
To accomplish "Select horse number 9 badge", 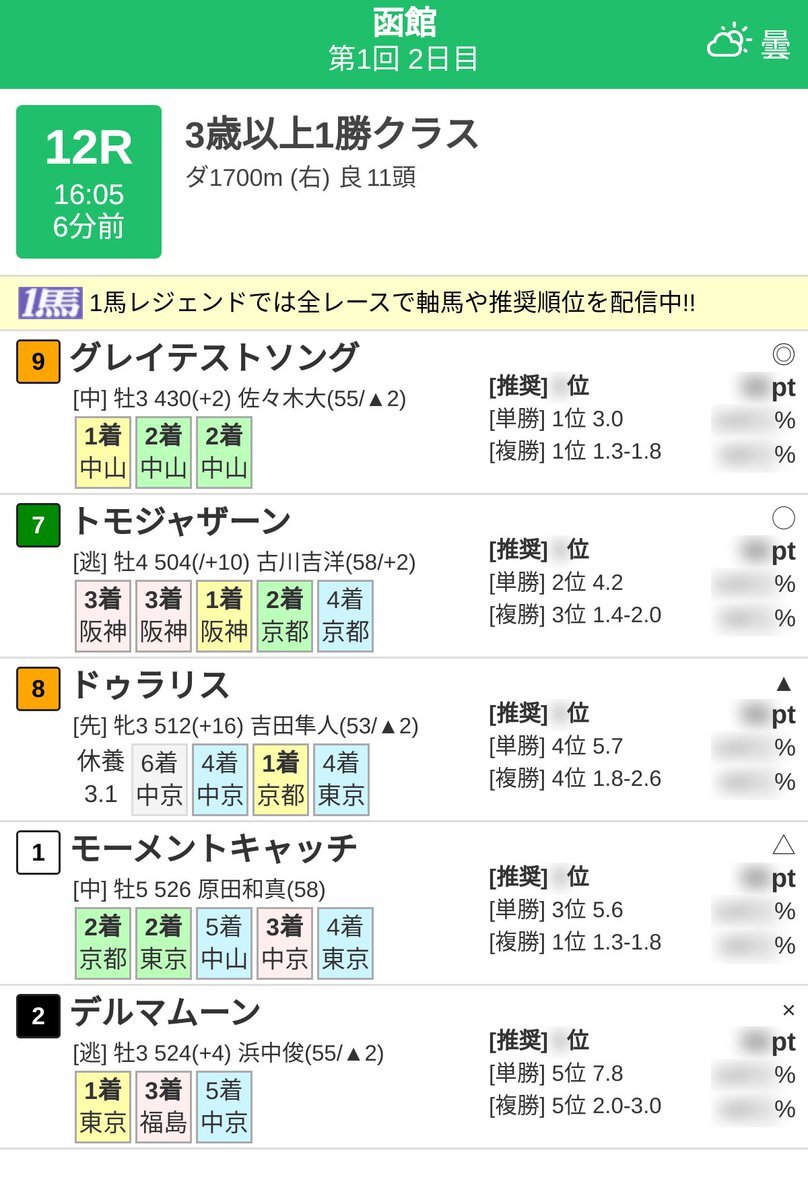I will [38, 361].
